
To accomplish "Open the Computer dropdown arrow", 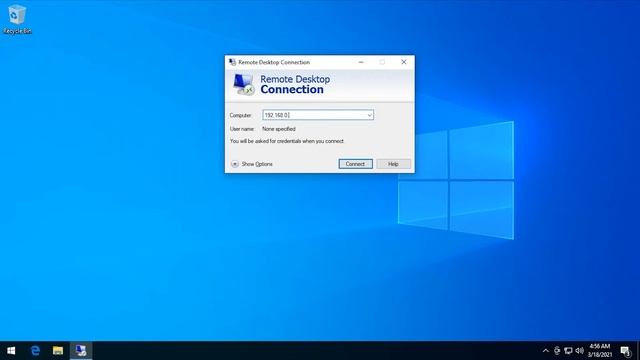I will point(369,115).
